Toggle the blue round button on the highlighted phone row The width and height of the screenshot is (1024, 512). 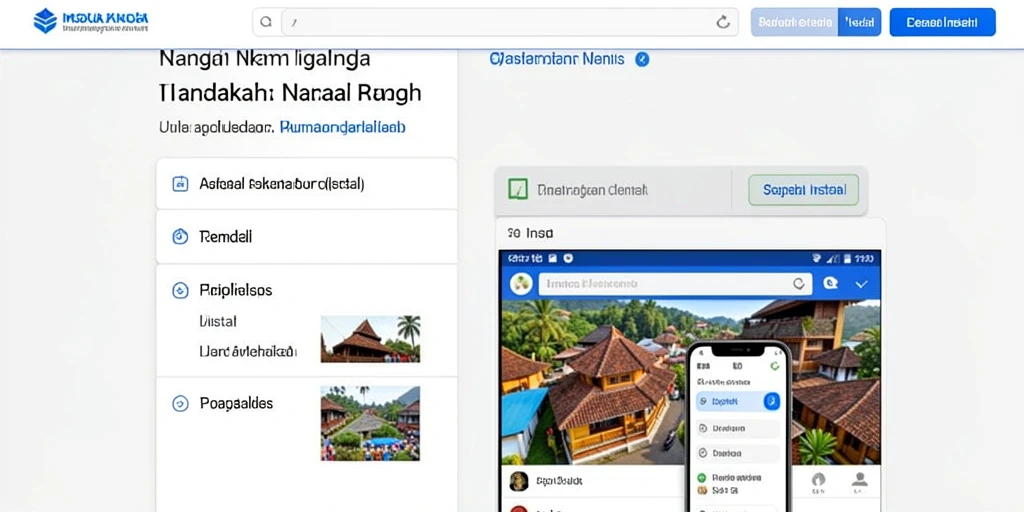click(772, 401)
